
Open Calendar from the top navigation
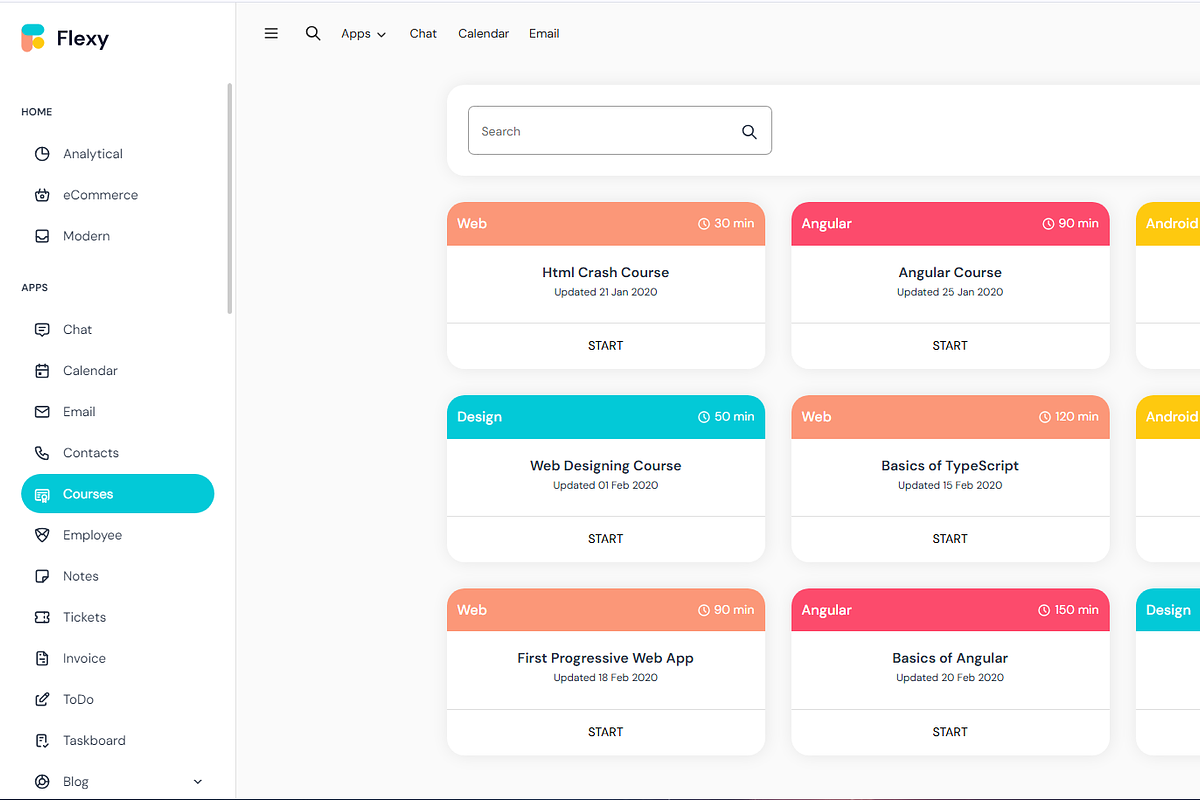pyautogui.click(x=483, y=34)
